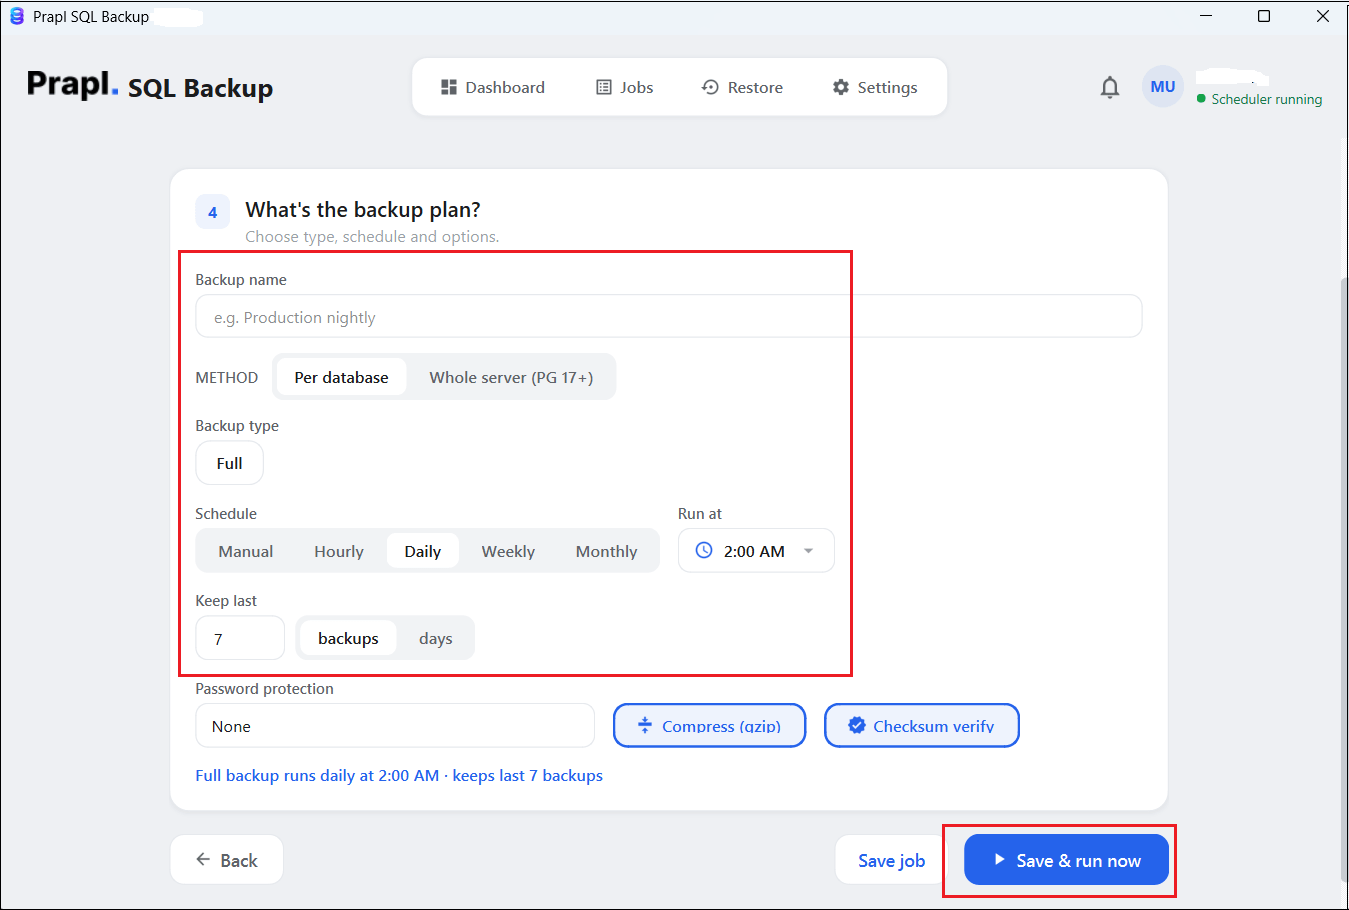This screenshot has height=910, width=1349.
Task: Open the notifications bell
Action: (1109, 88)
